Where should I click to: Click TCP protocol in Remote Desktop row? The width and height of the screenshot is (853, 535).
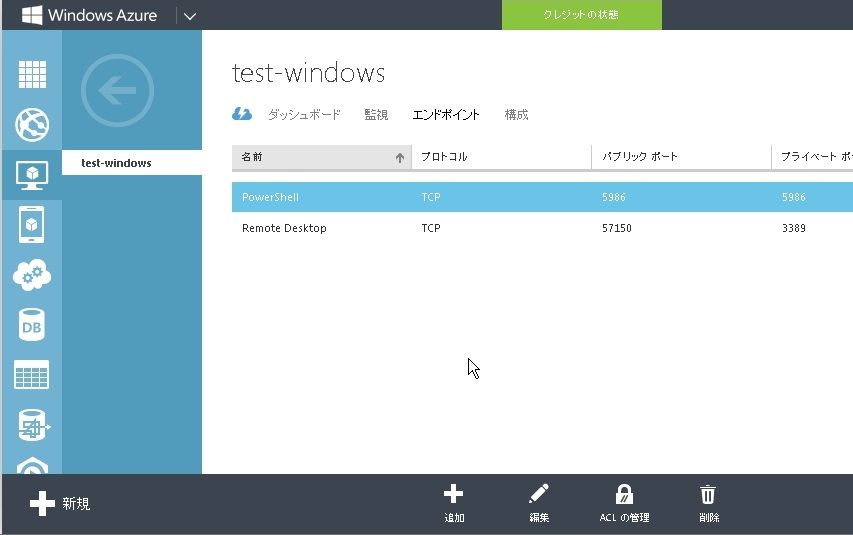pos(431,228)
